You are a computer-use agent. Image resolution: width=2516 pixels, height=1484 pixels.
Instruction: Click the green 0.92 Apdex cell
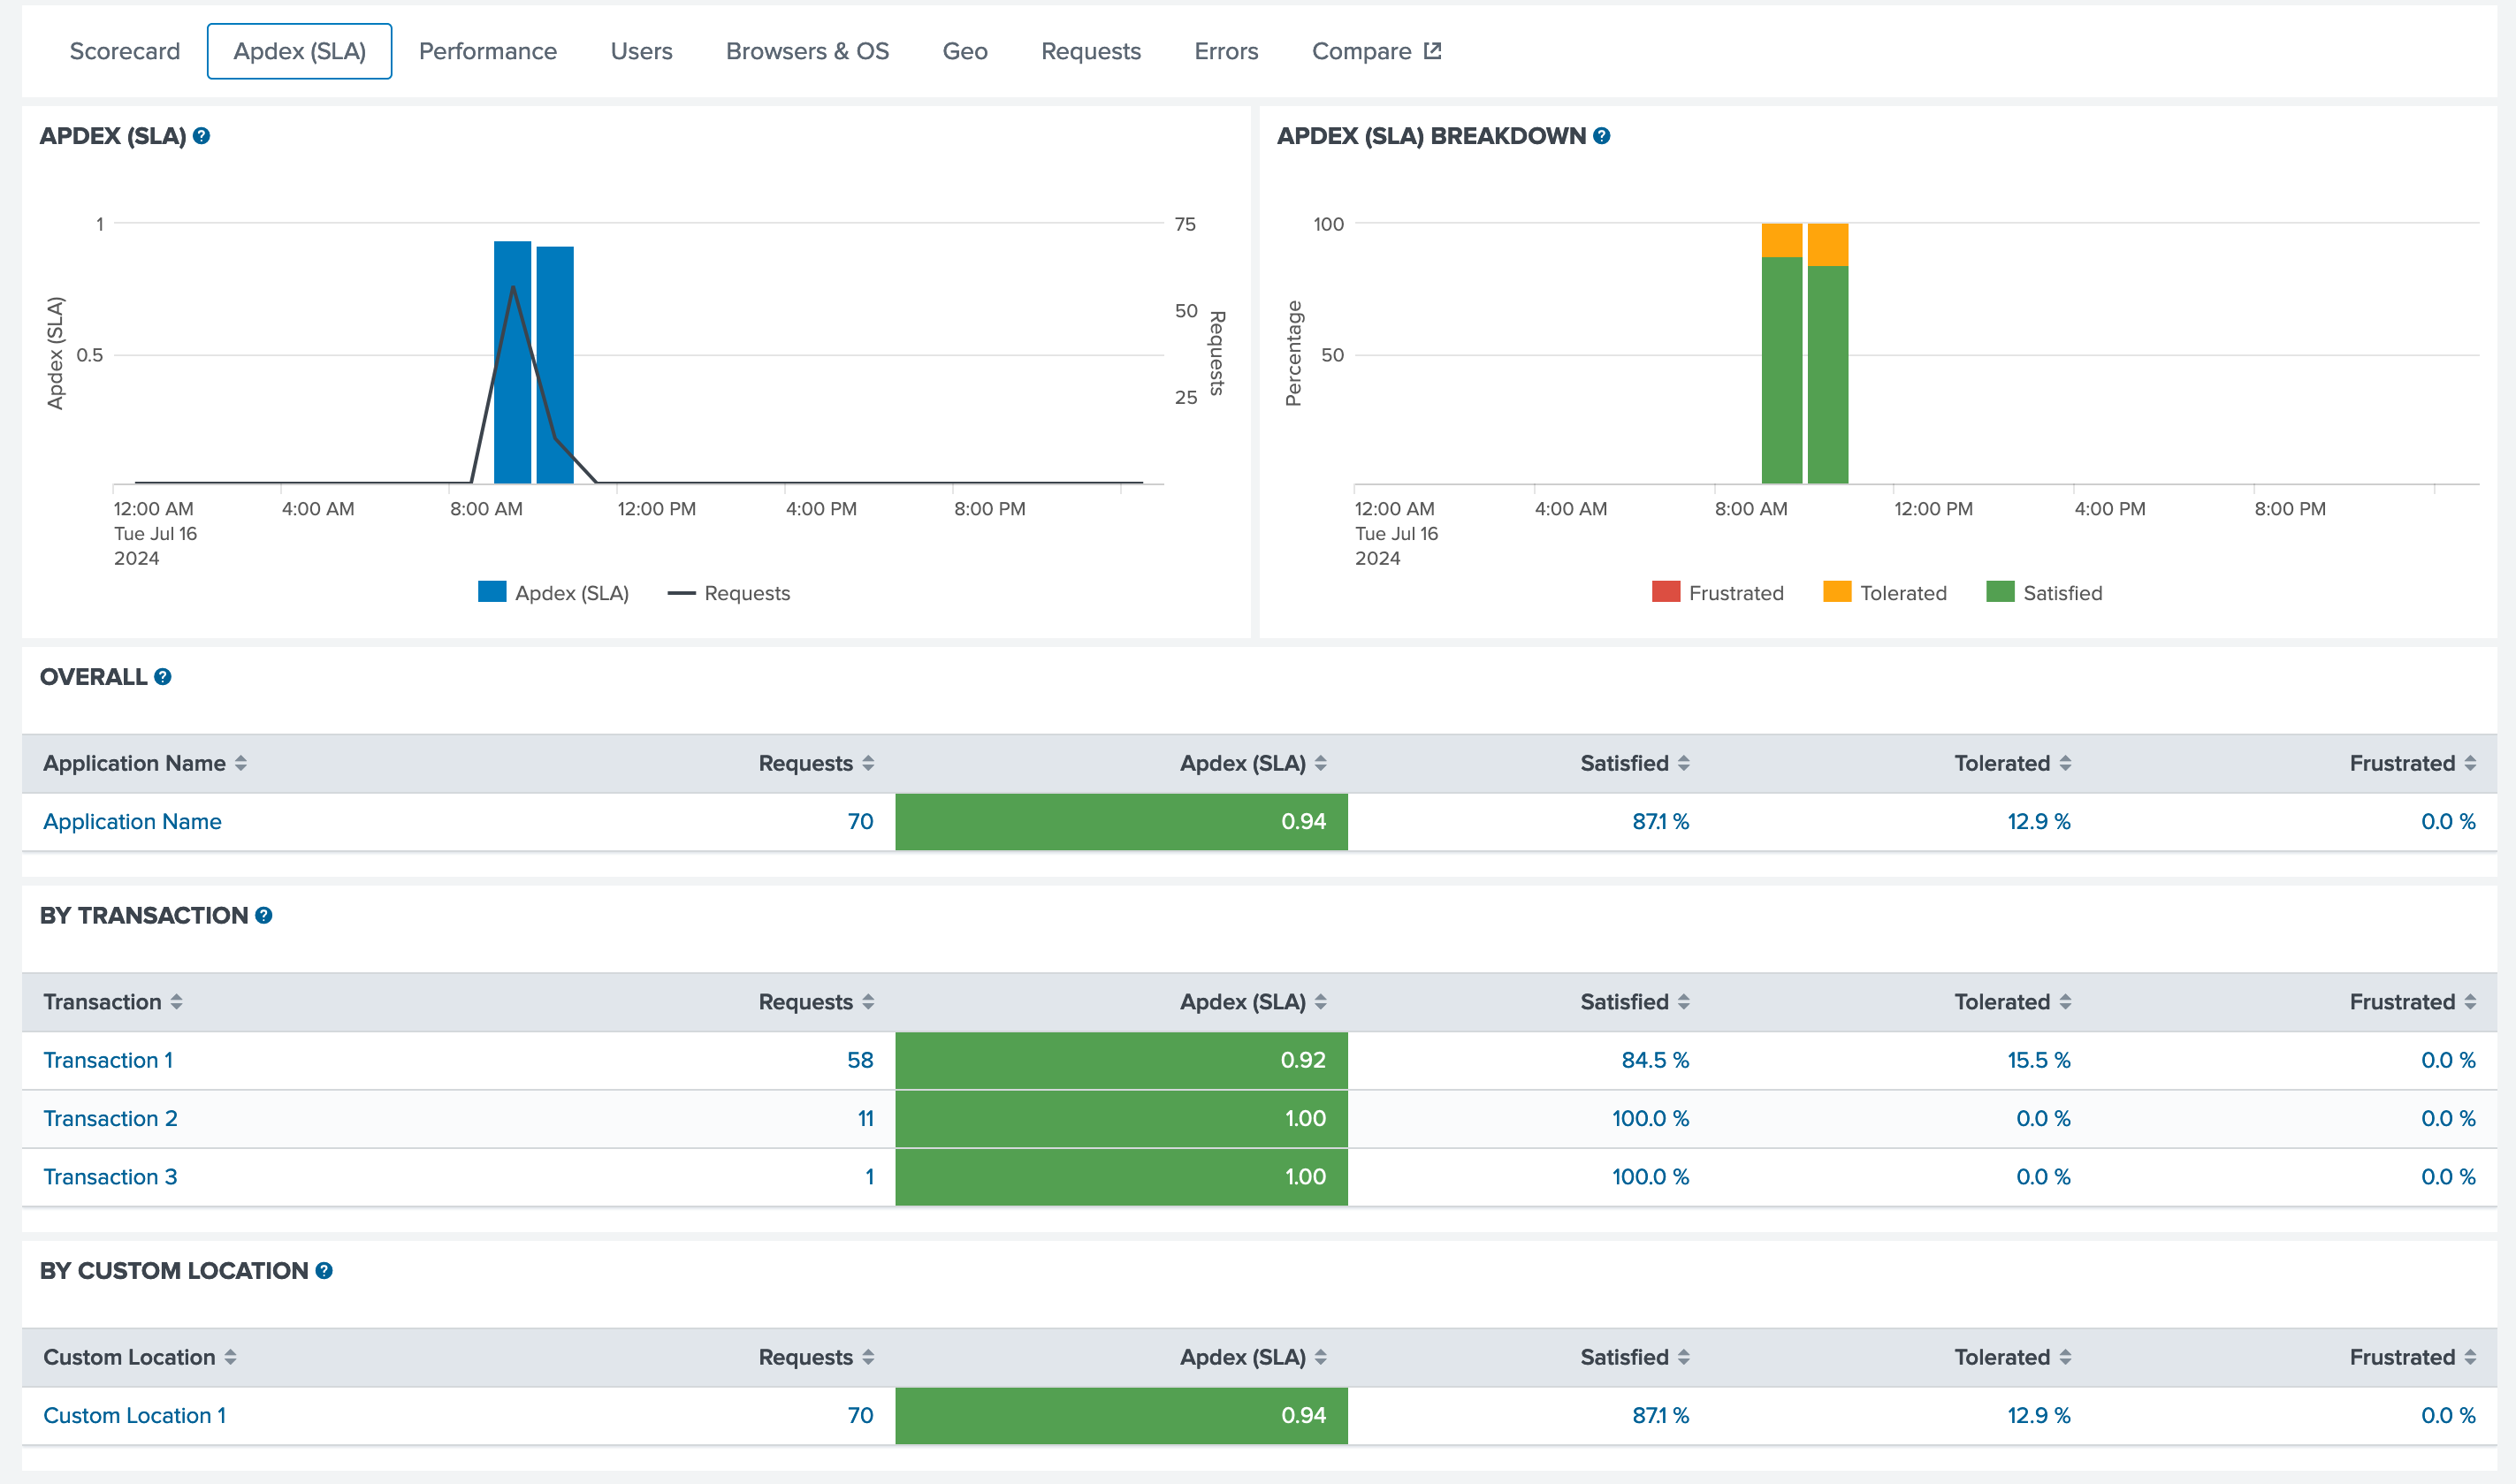tap(1121, 1060)
